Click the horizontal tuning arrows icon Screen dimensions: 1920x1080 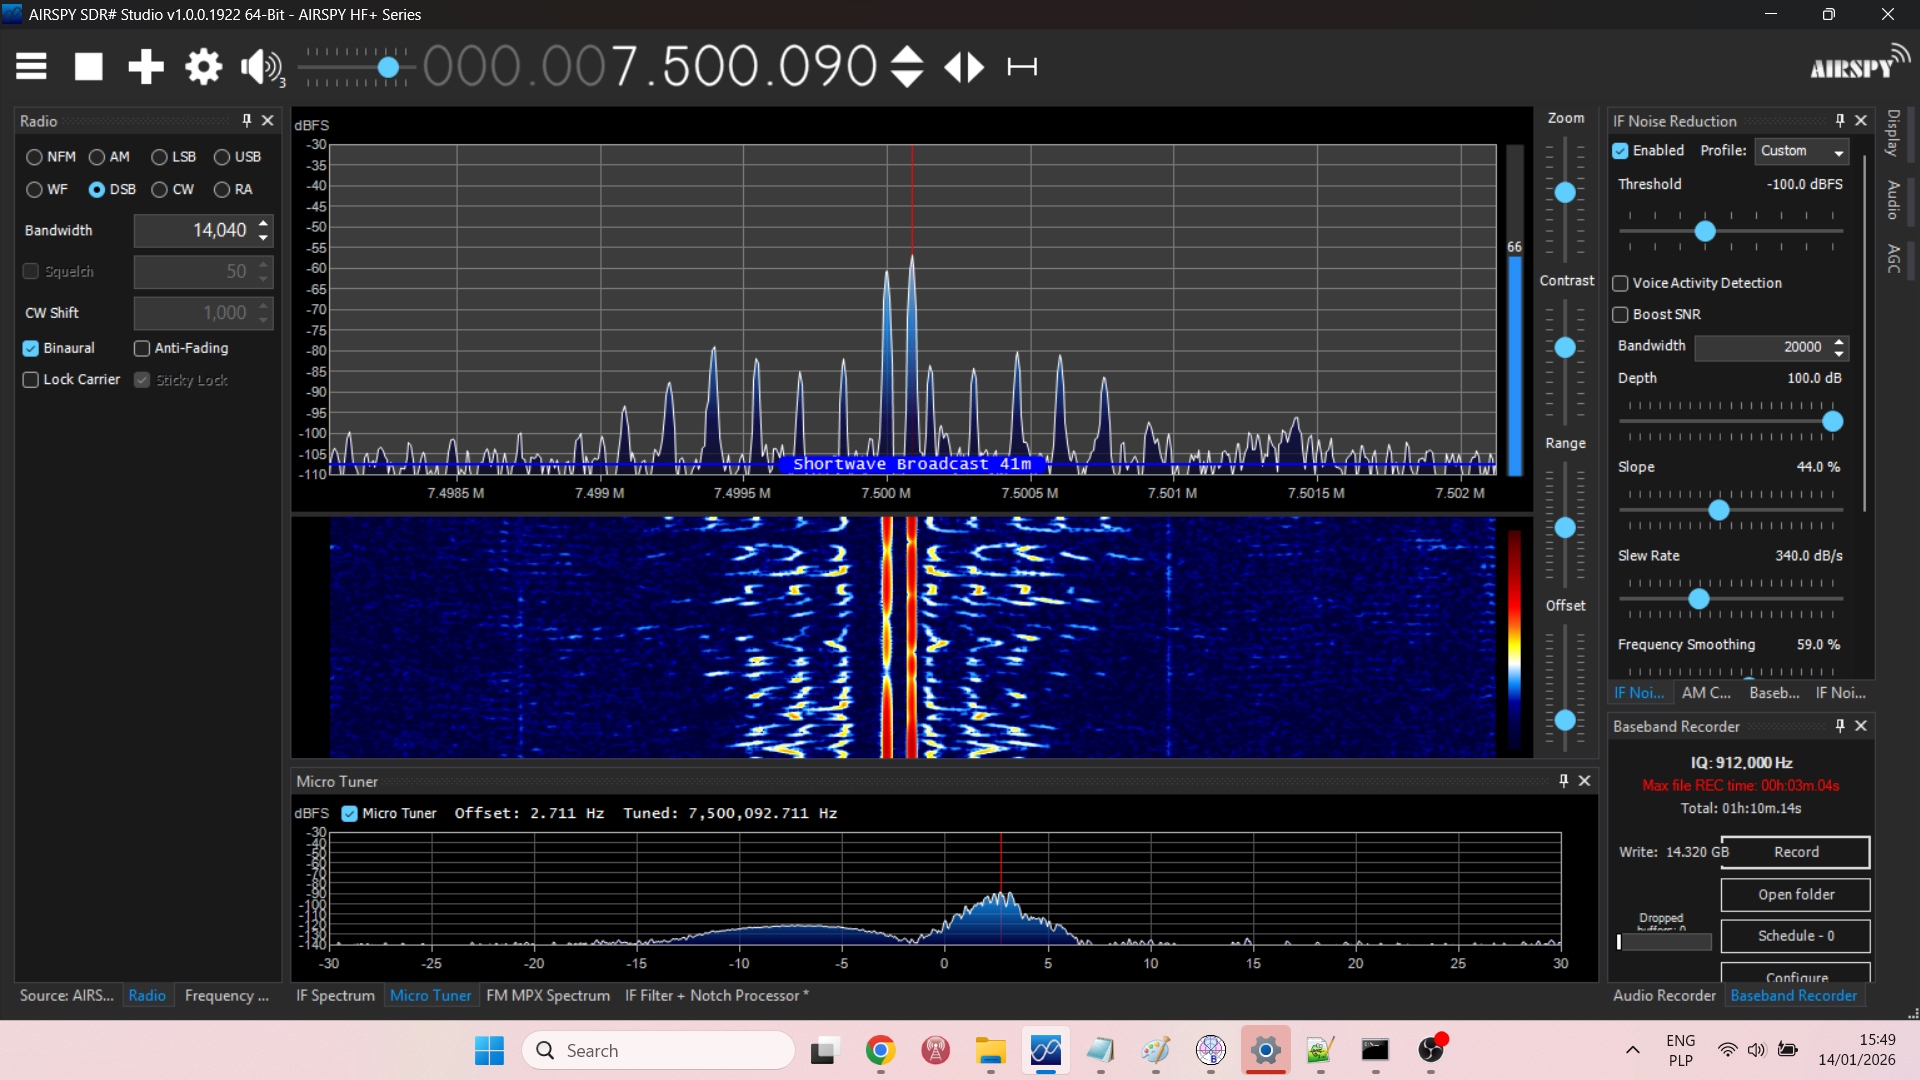coord(964,67)
